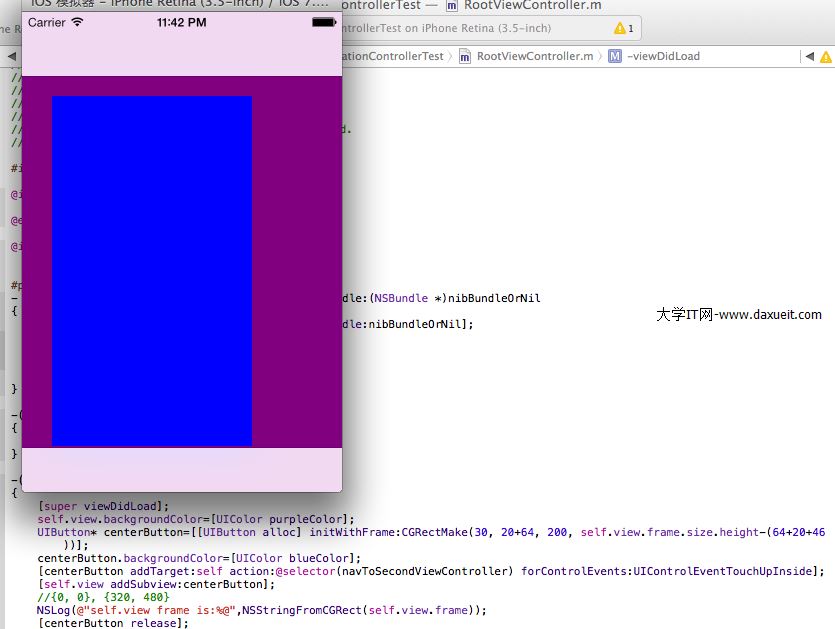Go to previous issue using the jump bar arrow
The width and height of the screenshot is (835, 629).
(808, 57)
